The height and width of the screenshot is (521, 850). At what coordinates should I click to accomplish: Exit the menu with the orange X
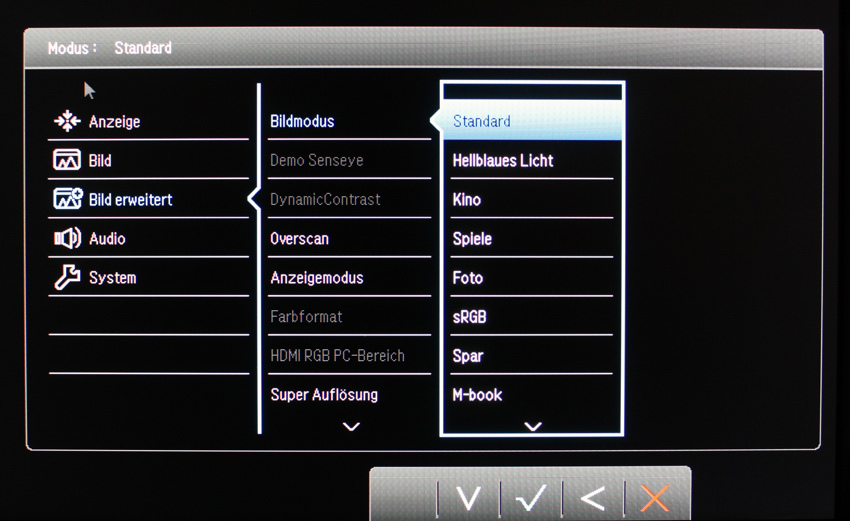[x=655, y=498]
